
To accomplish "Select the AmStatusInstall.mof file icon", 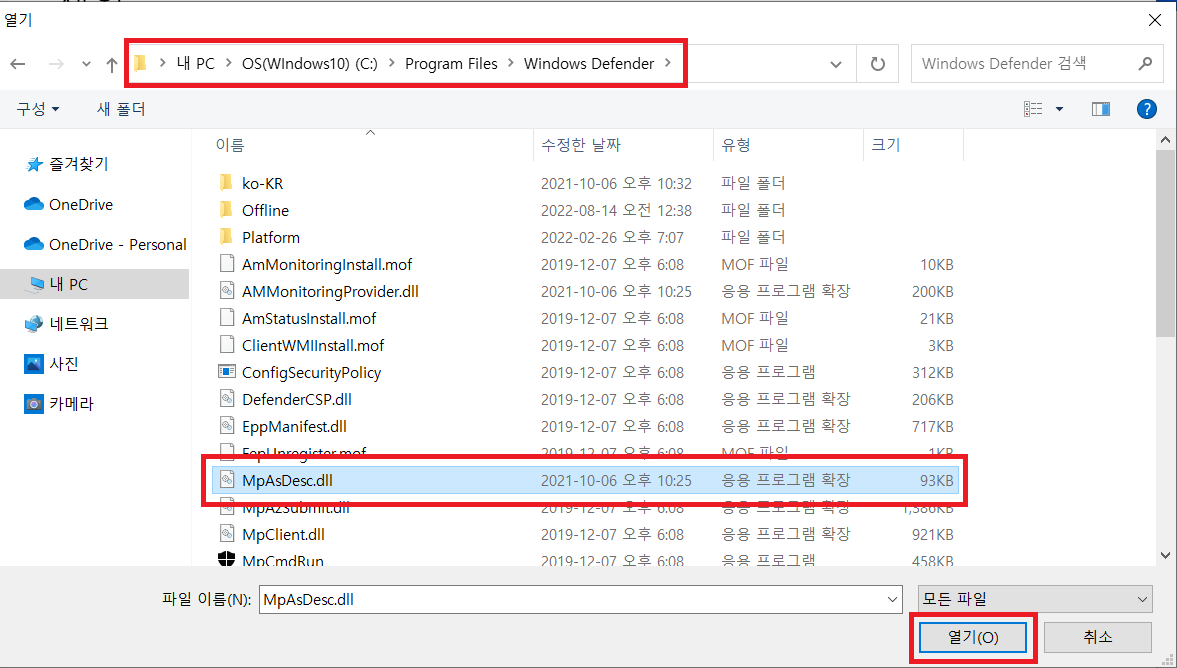I will click(226, 317).
